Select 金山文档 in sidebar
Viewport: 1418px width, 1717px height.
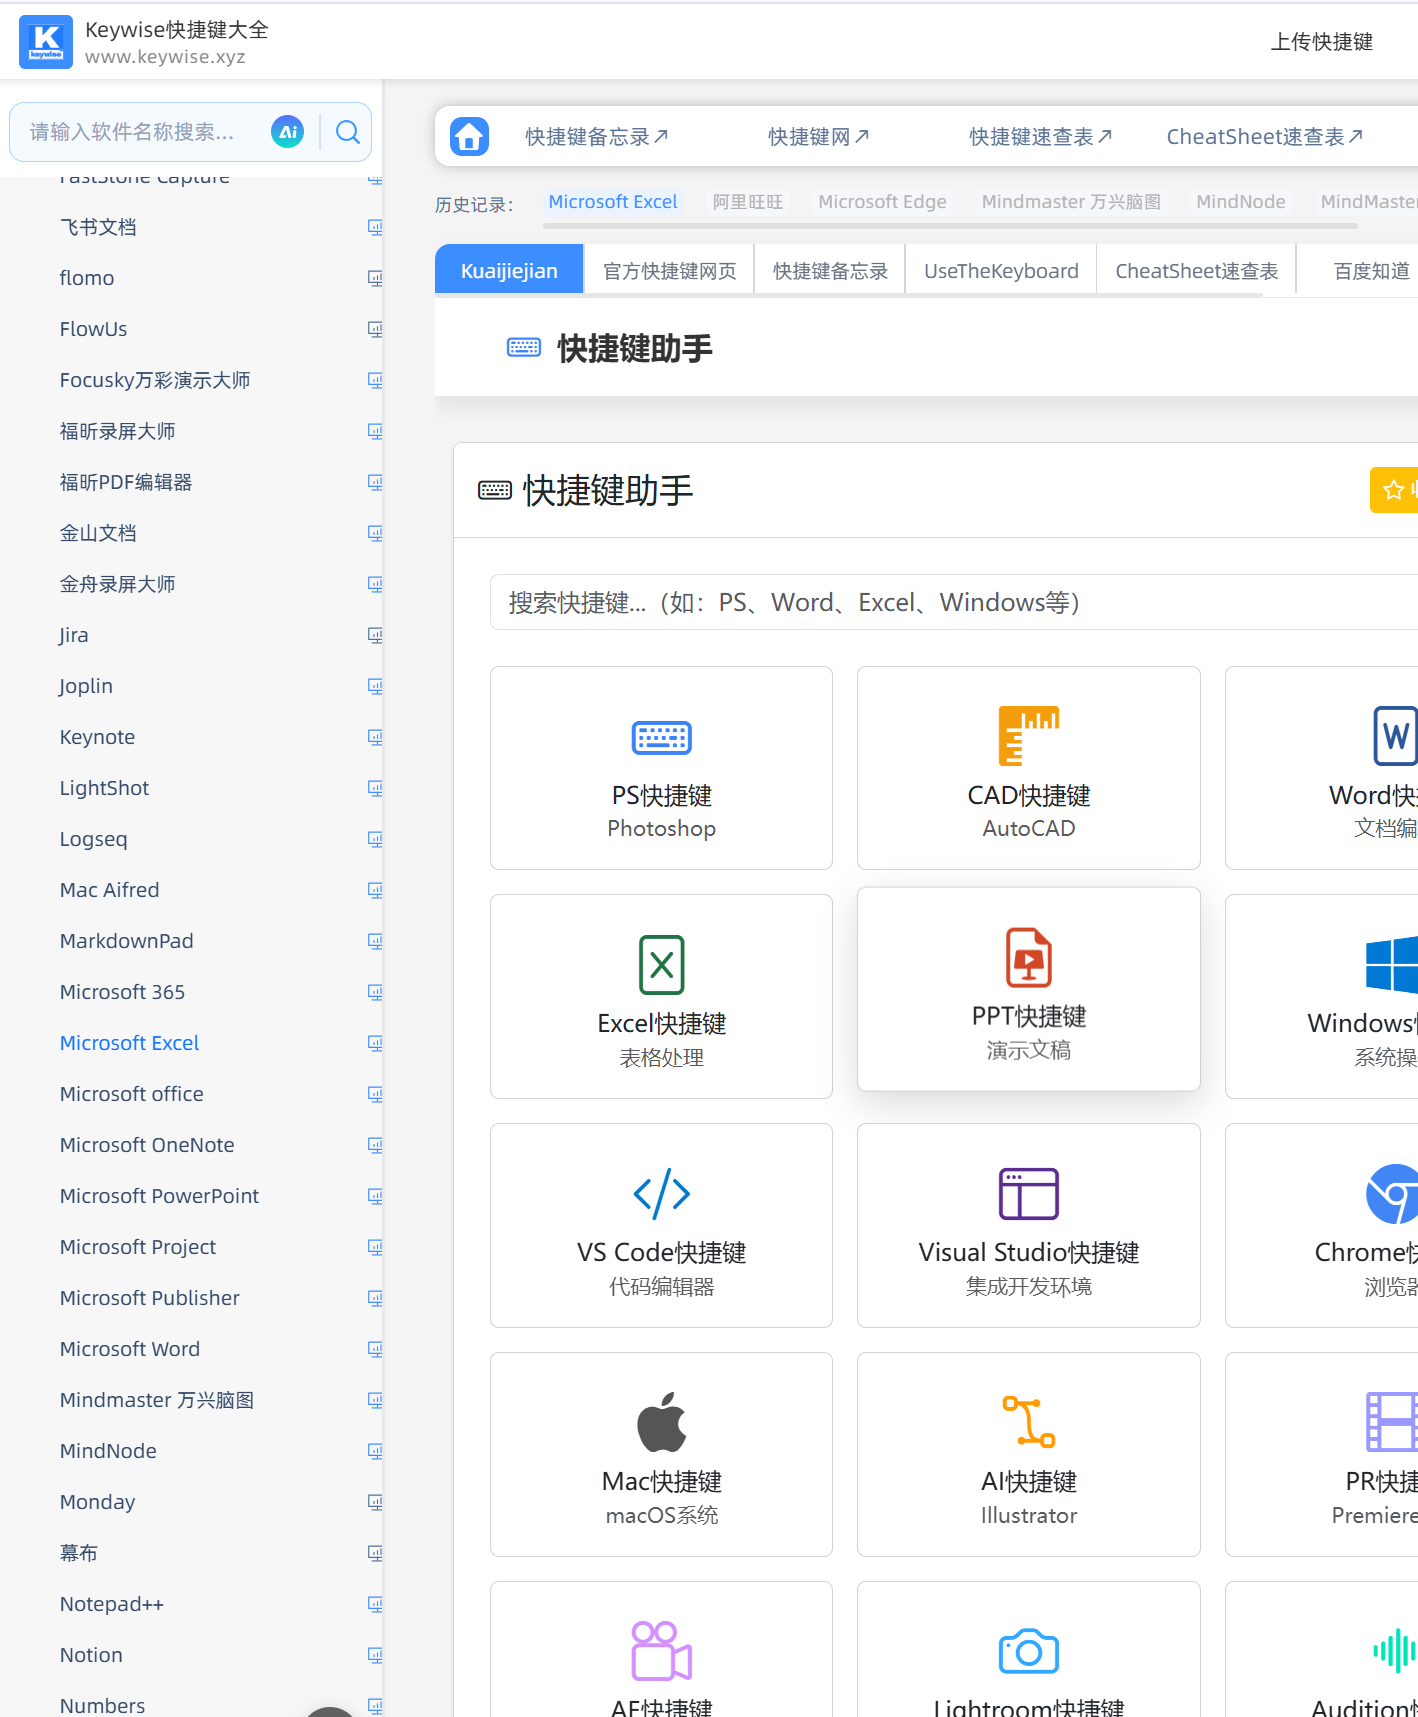tap(98, 533)
